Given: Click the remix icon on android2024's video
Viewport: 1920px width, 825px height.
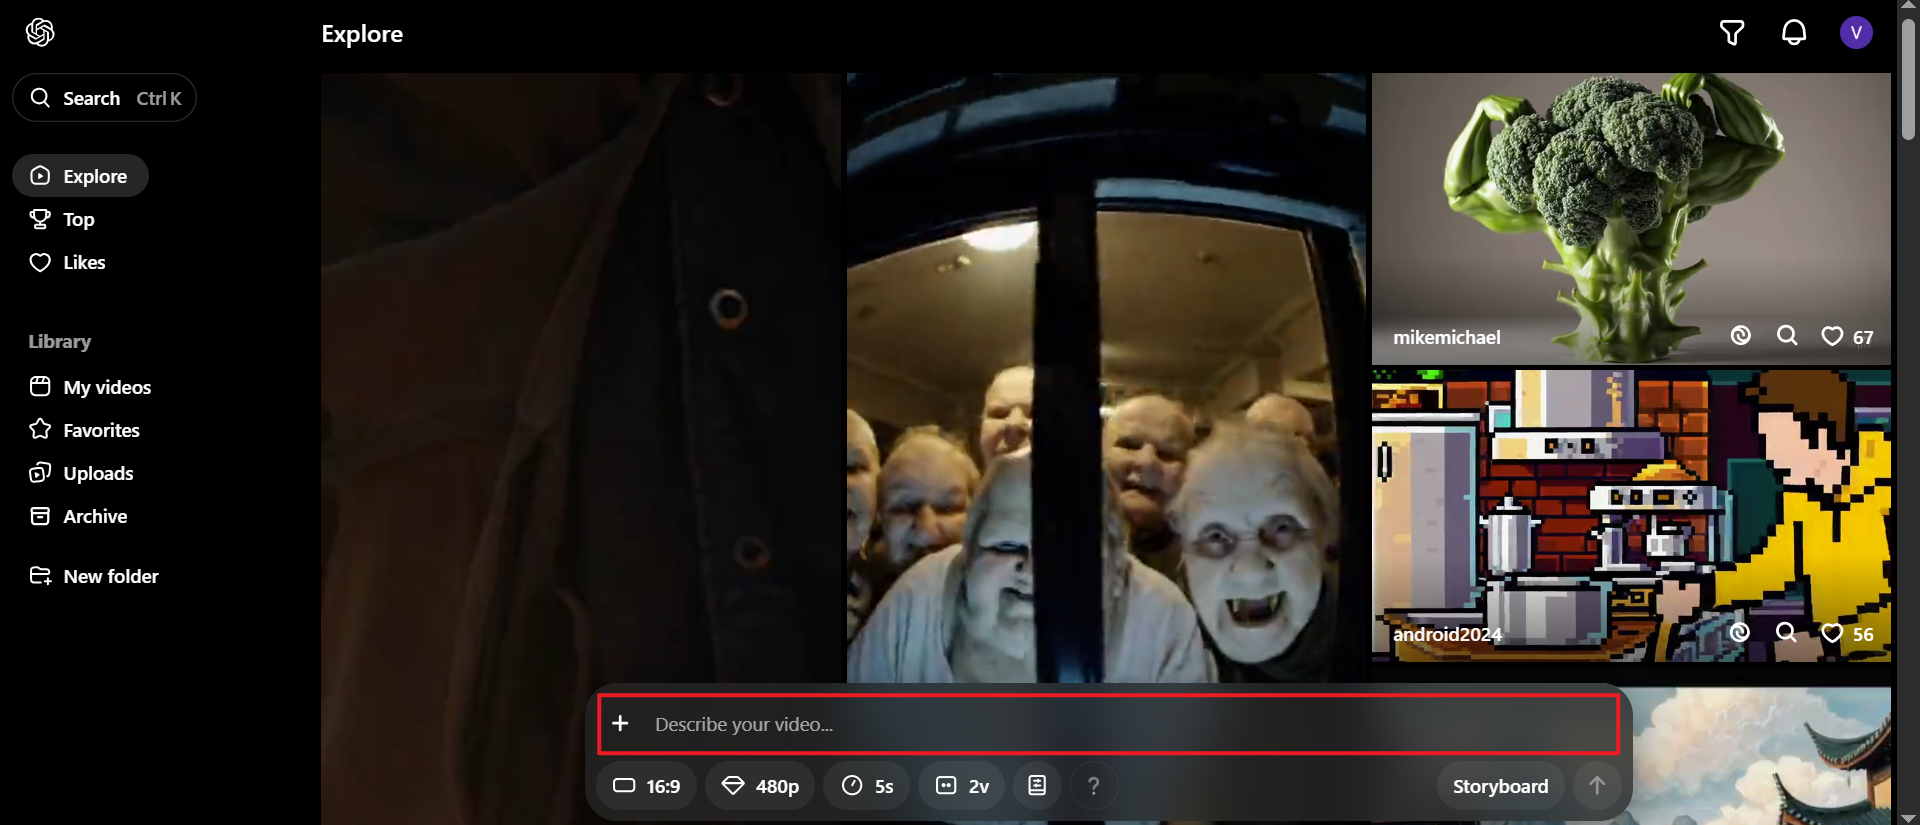Looking at the screenshot, I should point(1740,633).
